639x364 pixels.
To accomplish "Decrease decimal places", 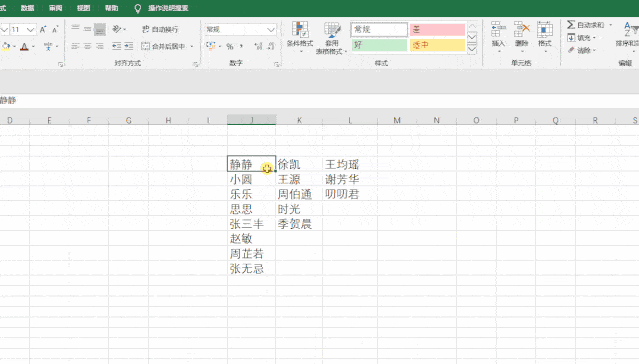I will pyautogui.click(x=271, y=46).
